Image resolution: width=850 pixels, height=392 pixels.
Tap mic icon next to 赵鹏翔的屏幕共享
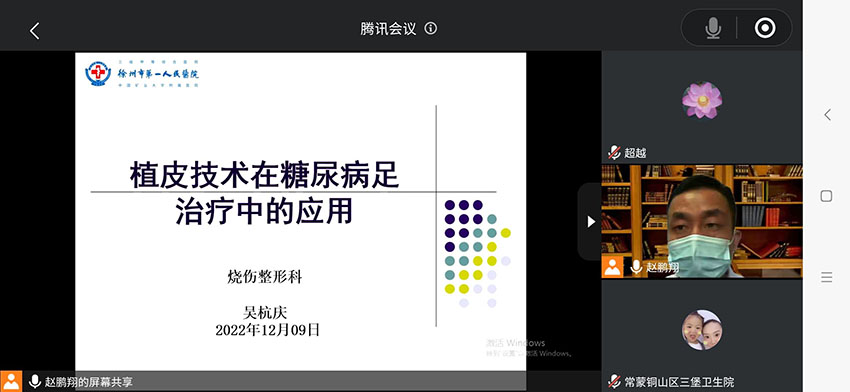[x=35, y=381]
